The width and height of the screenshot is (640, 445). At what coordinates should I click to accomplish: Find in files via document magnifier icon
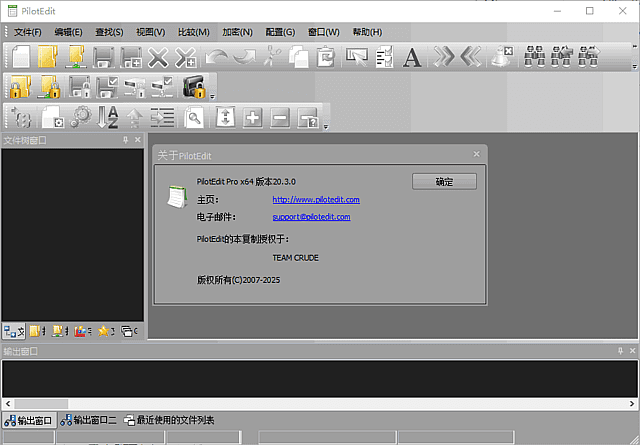194,118
